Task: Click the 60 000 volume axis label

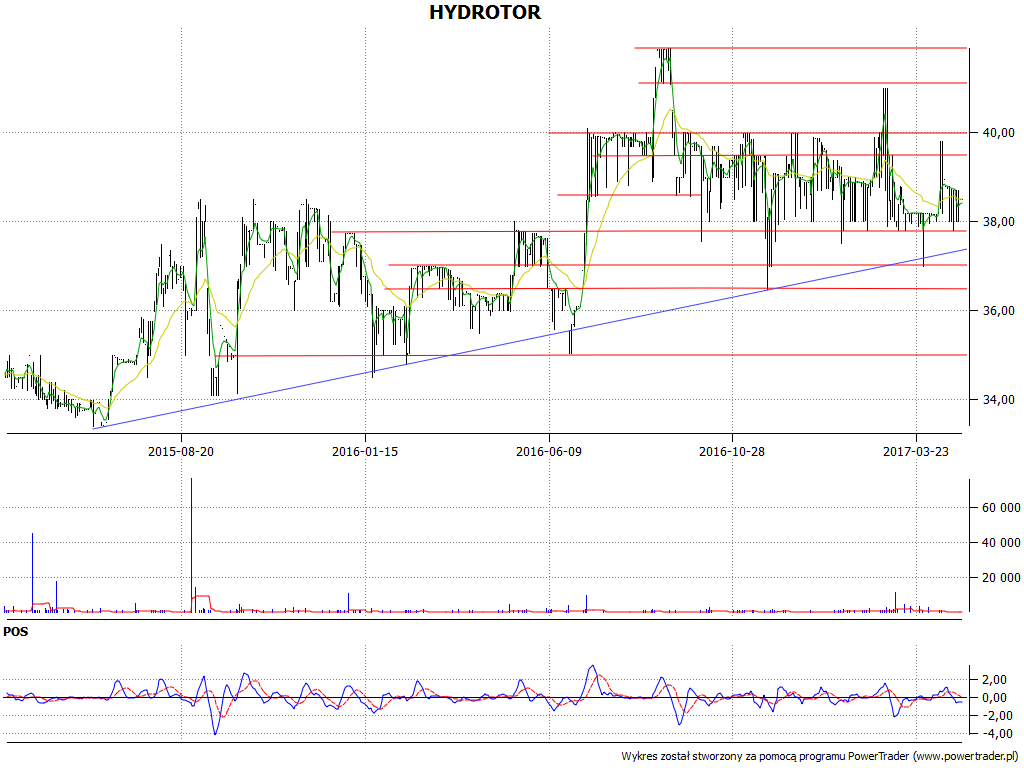Action: coord(1001,507)
